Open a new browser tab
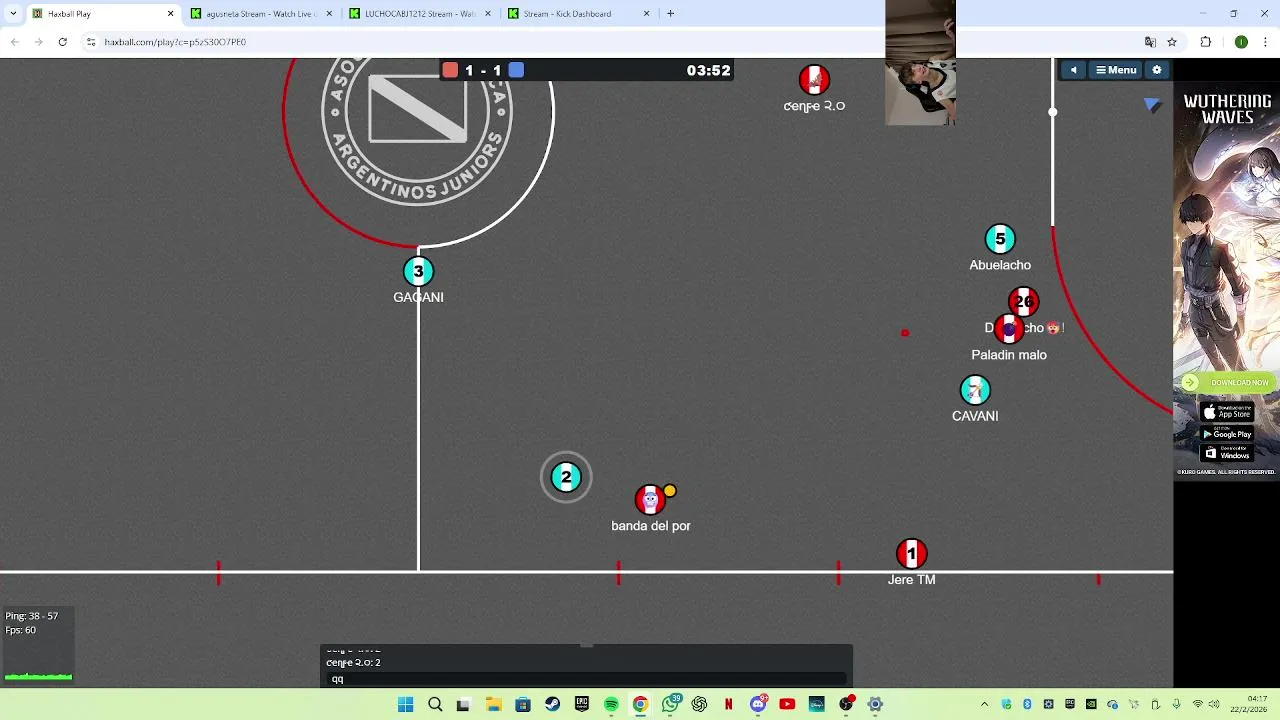The image size is (1280, 720). (670, 14)
